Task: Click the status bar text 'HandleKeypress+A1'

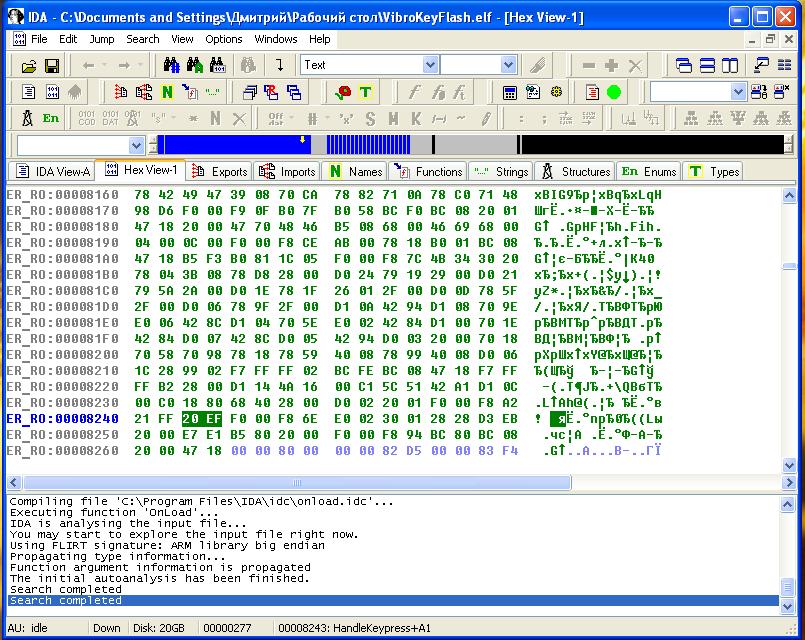Action: tap(382, 628)
